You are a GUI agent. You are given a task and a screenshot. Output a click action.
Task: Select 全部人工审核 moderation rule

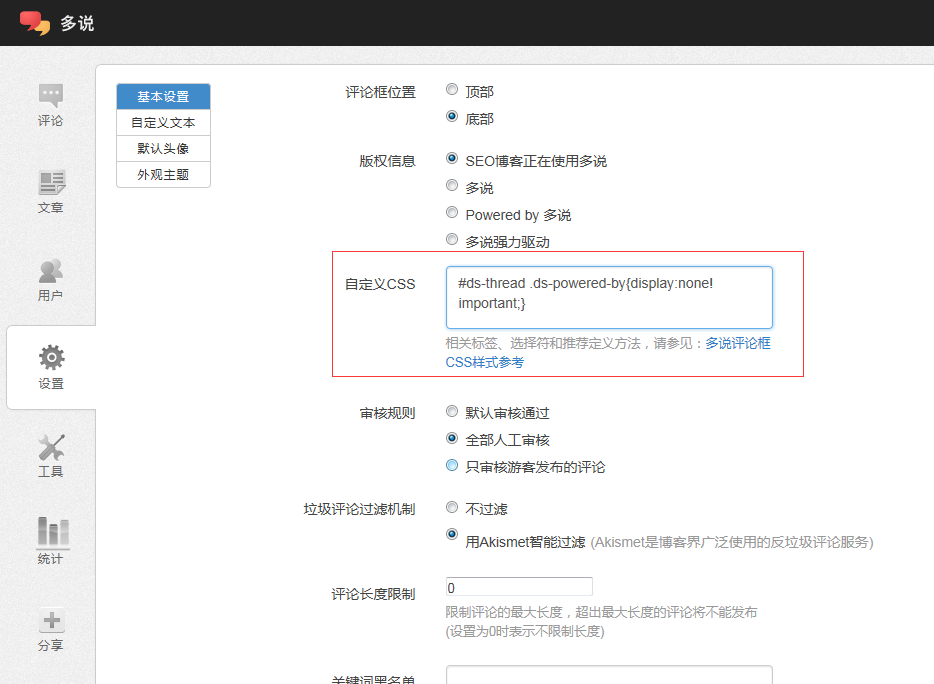[452, 439]
